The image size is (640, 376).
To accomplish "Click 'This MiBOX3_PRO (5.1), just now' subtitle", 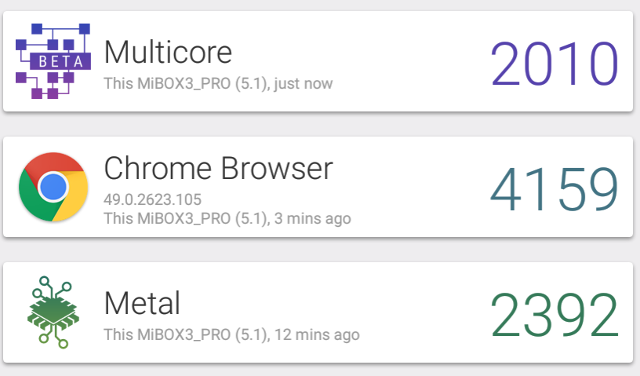I will (x=218, y=83).
